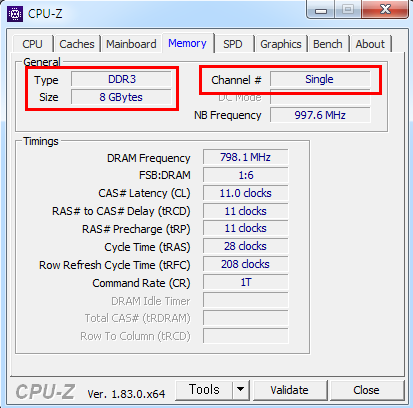
Task: Click the Cycle Time (tRAS) label
Action: click(x=147, y=247)
